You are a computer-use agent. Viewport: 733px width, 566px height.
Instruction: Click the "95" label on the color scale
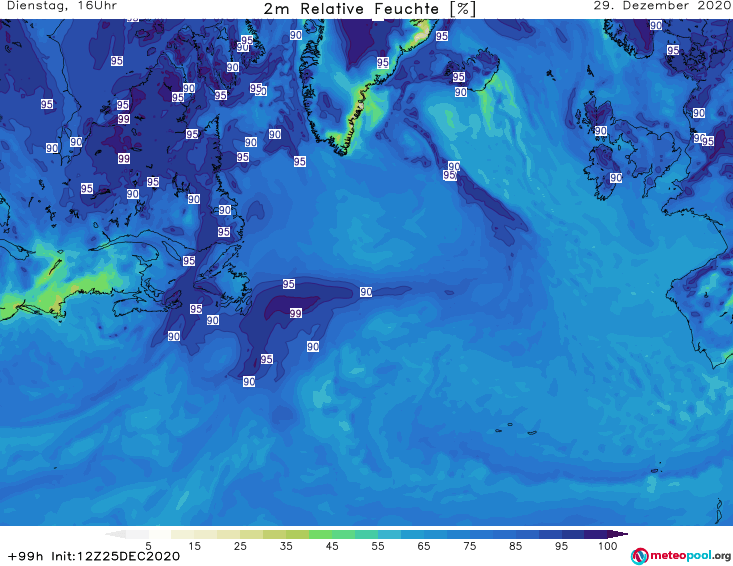pyautogui.click(x=561, y=546)
